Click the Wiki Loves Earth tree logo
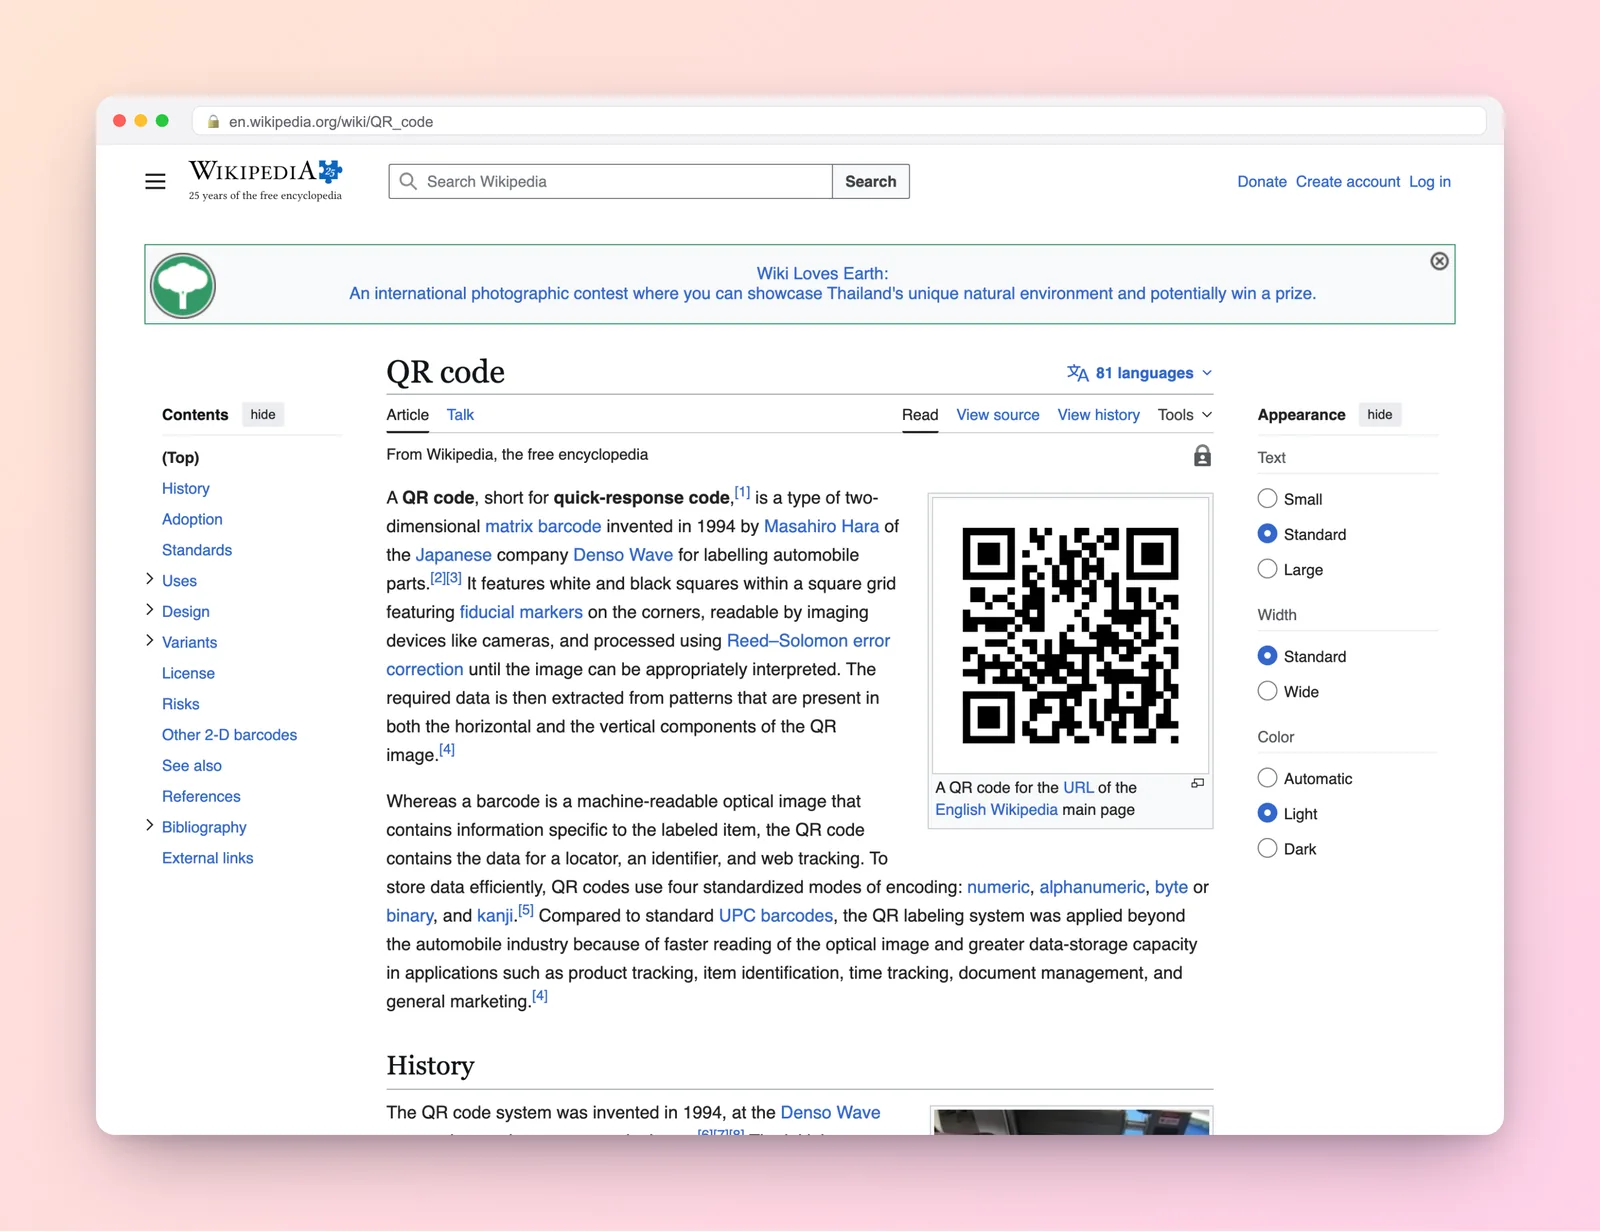 click(x=183, y=285)
